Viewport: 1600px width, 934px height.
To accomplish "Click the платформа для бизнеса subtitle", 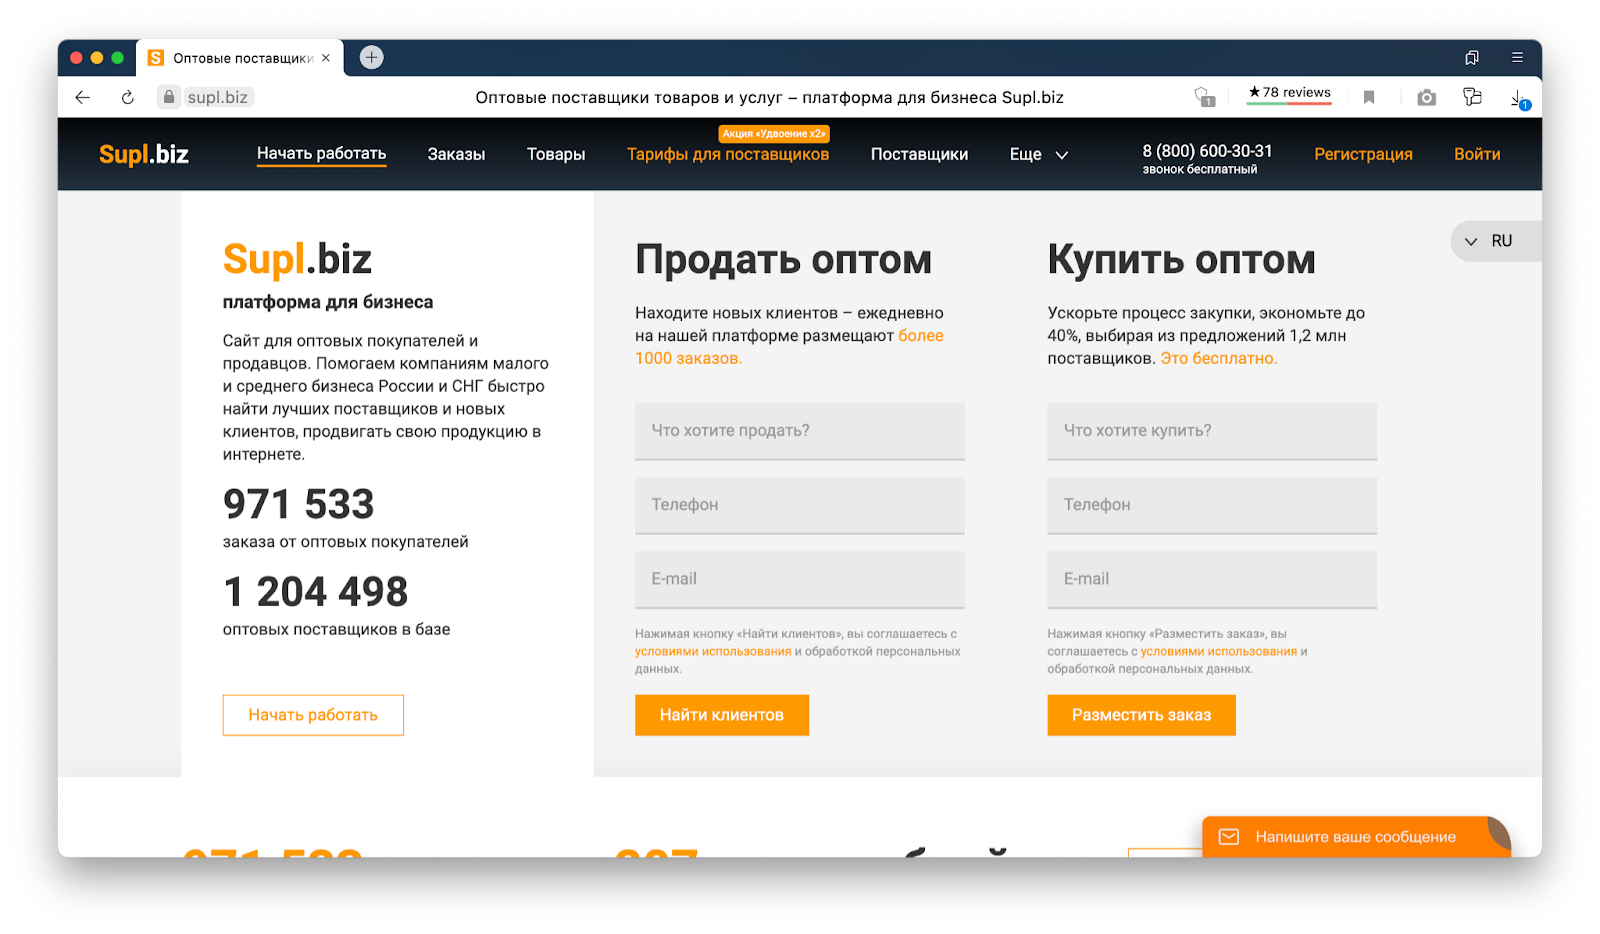I will tap(328, 302).
